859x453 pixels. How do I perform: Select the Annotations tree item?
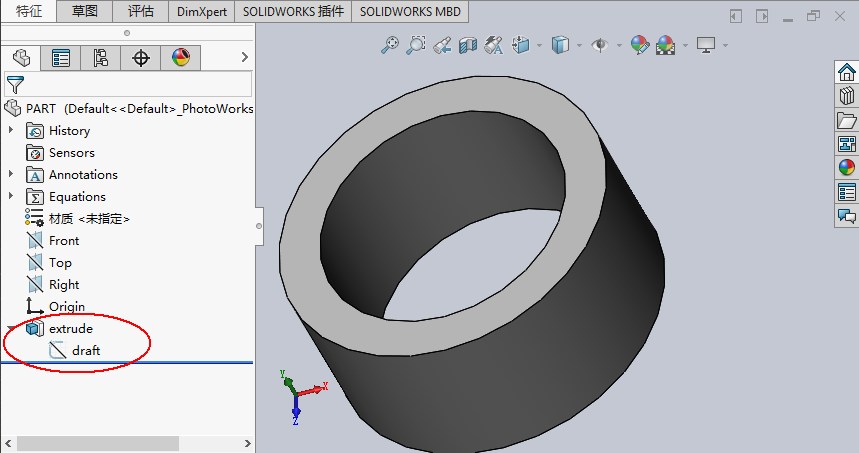83,175
